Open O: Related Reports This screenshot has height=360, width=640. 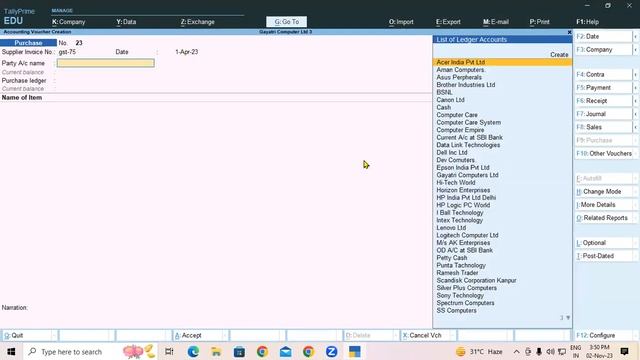pos(603,218)
